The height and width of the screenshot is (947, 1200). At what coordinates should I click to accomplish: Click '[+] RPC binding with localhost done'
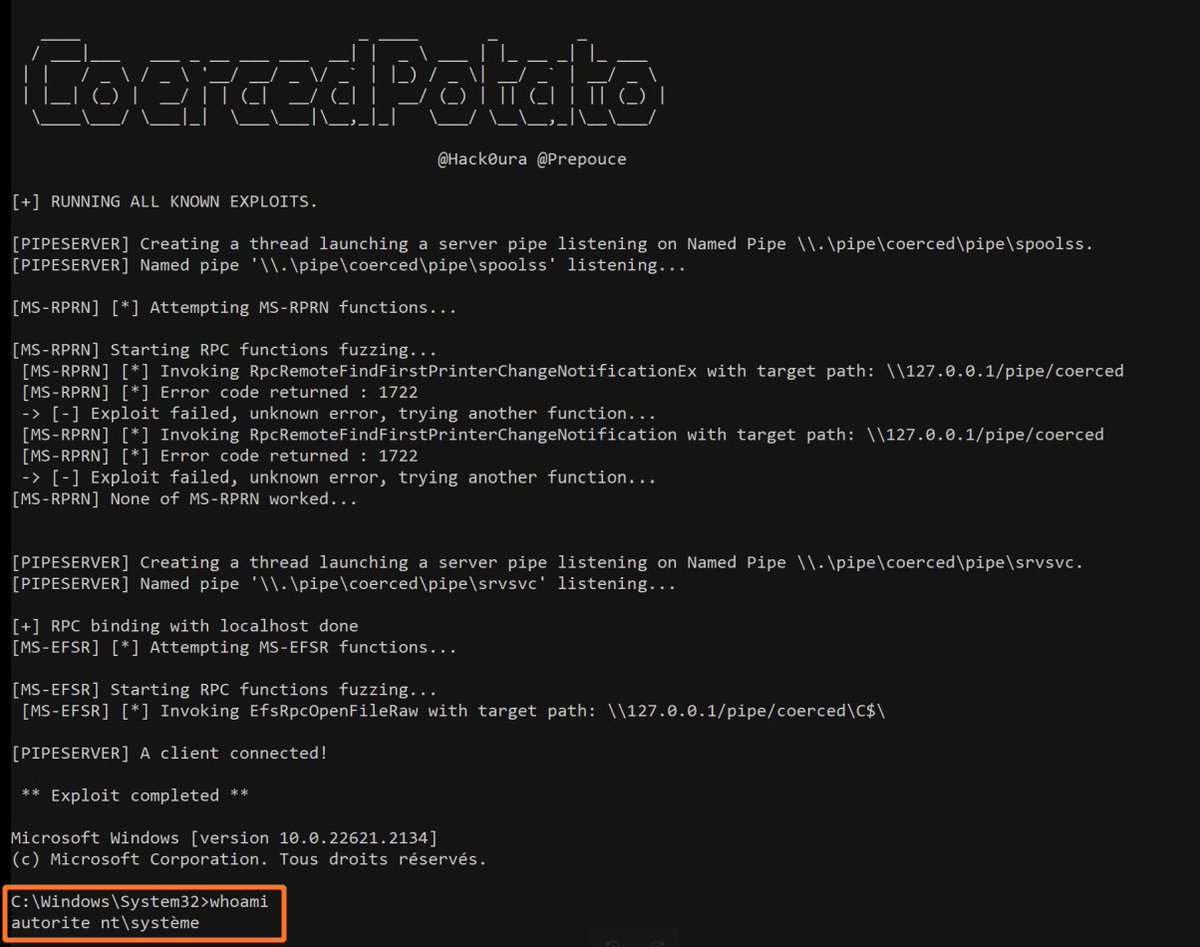184,626
